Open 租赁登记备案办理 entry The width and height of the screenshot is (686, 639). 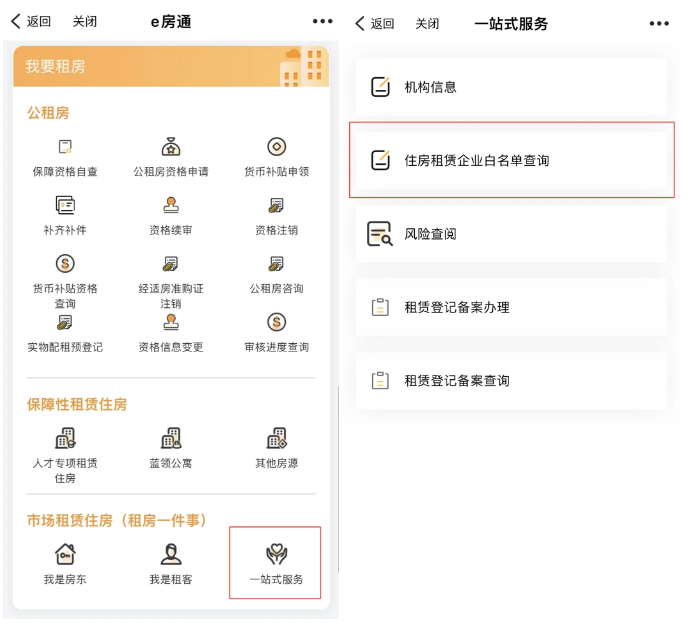pos(508,307)
